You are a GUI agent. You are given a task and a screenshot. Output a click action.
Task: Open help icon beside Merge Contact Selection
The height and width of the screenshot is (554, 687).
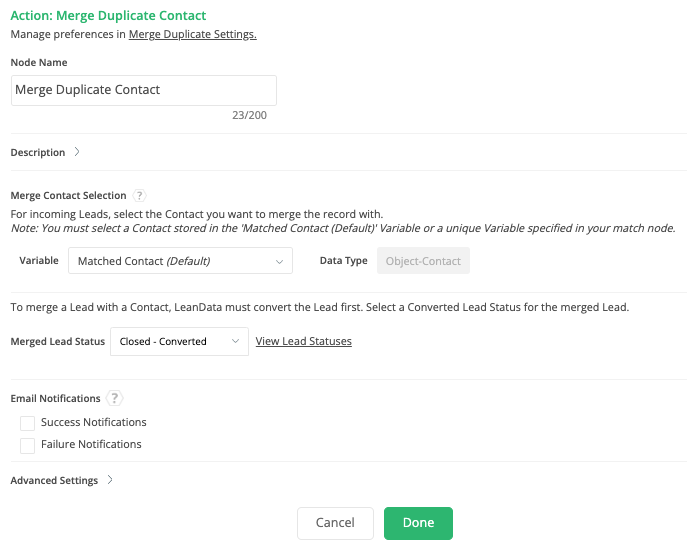(x=140, y=196)
